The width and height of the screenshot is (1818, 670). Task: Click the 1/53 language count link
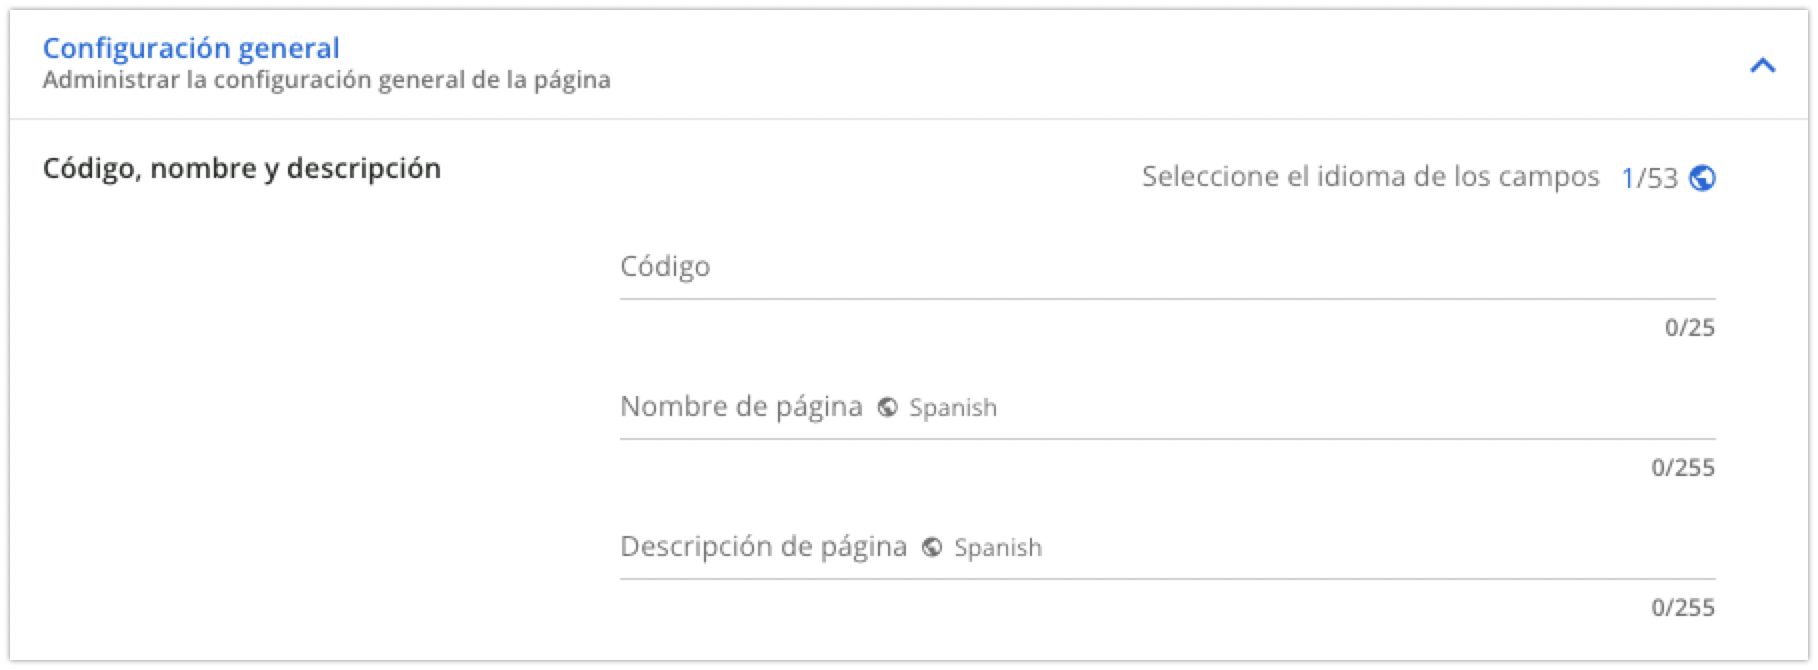click(1650, 177)
